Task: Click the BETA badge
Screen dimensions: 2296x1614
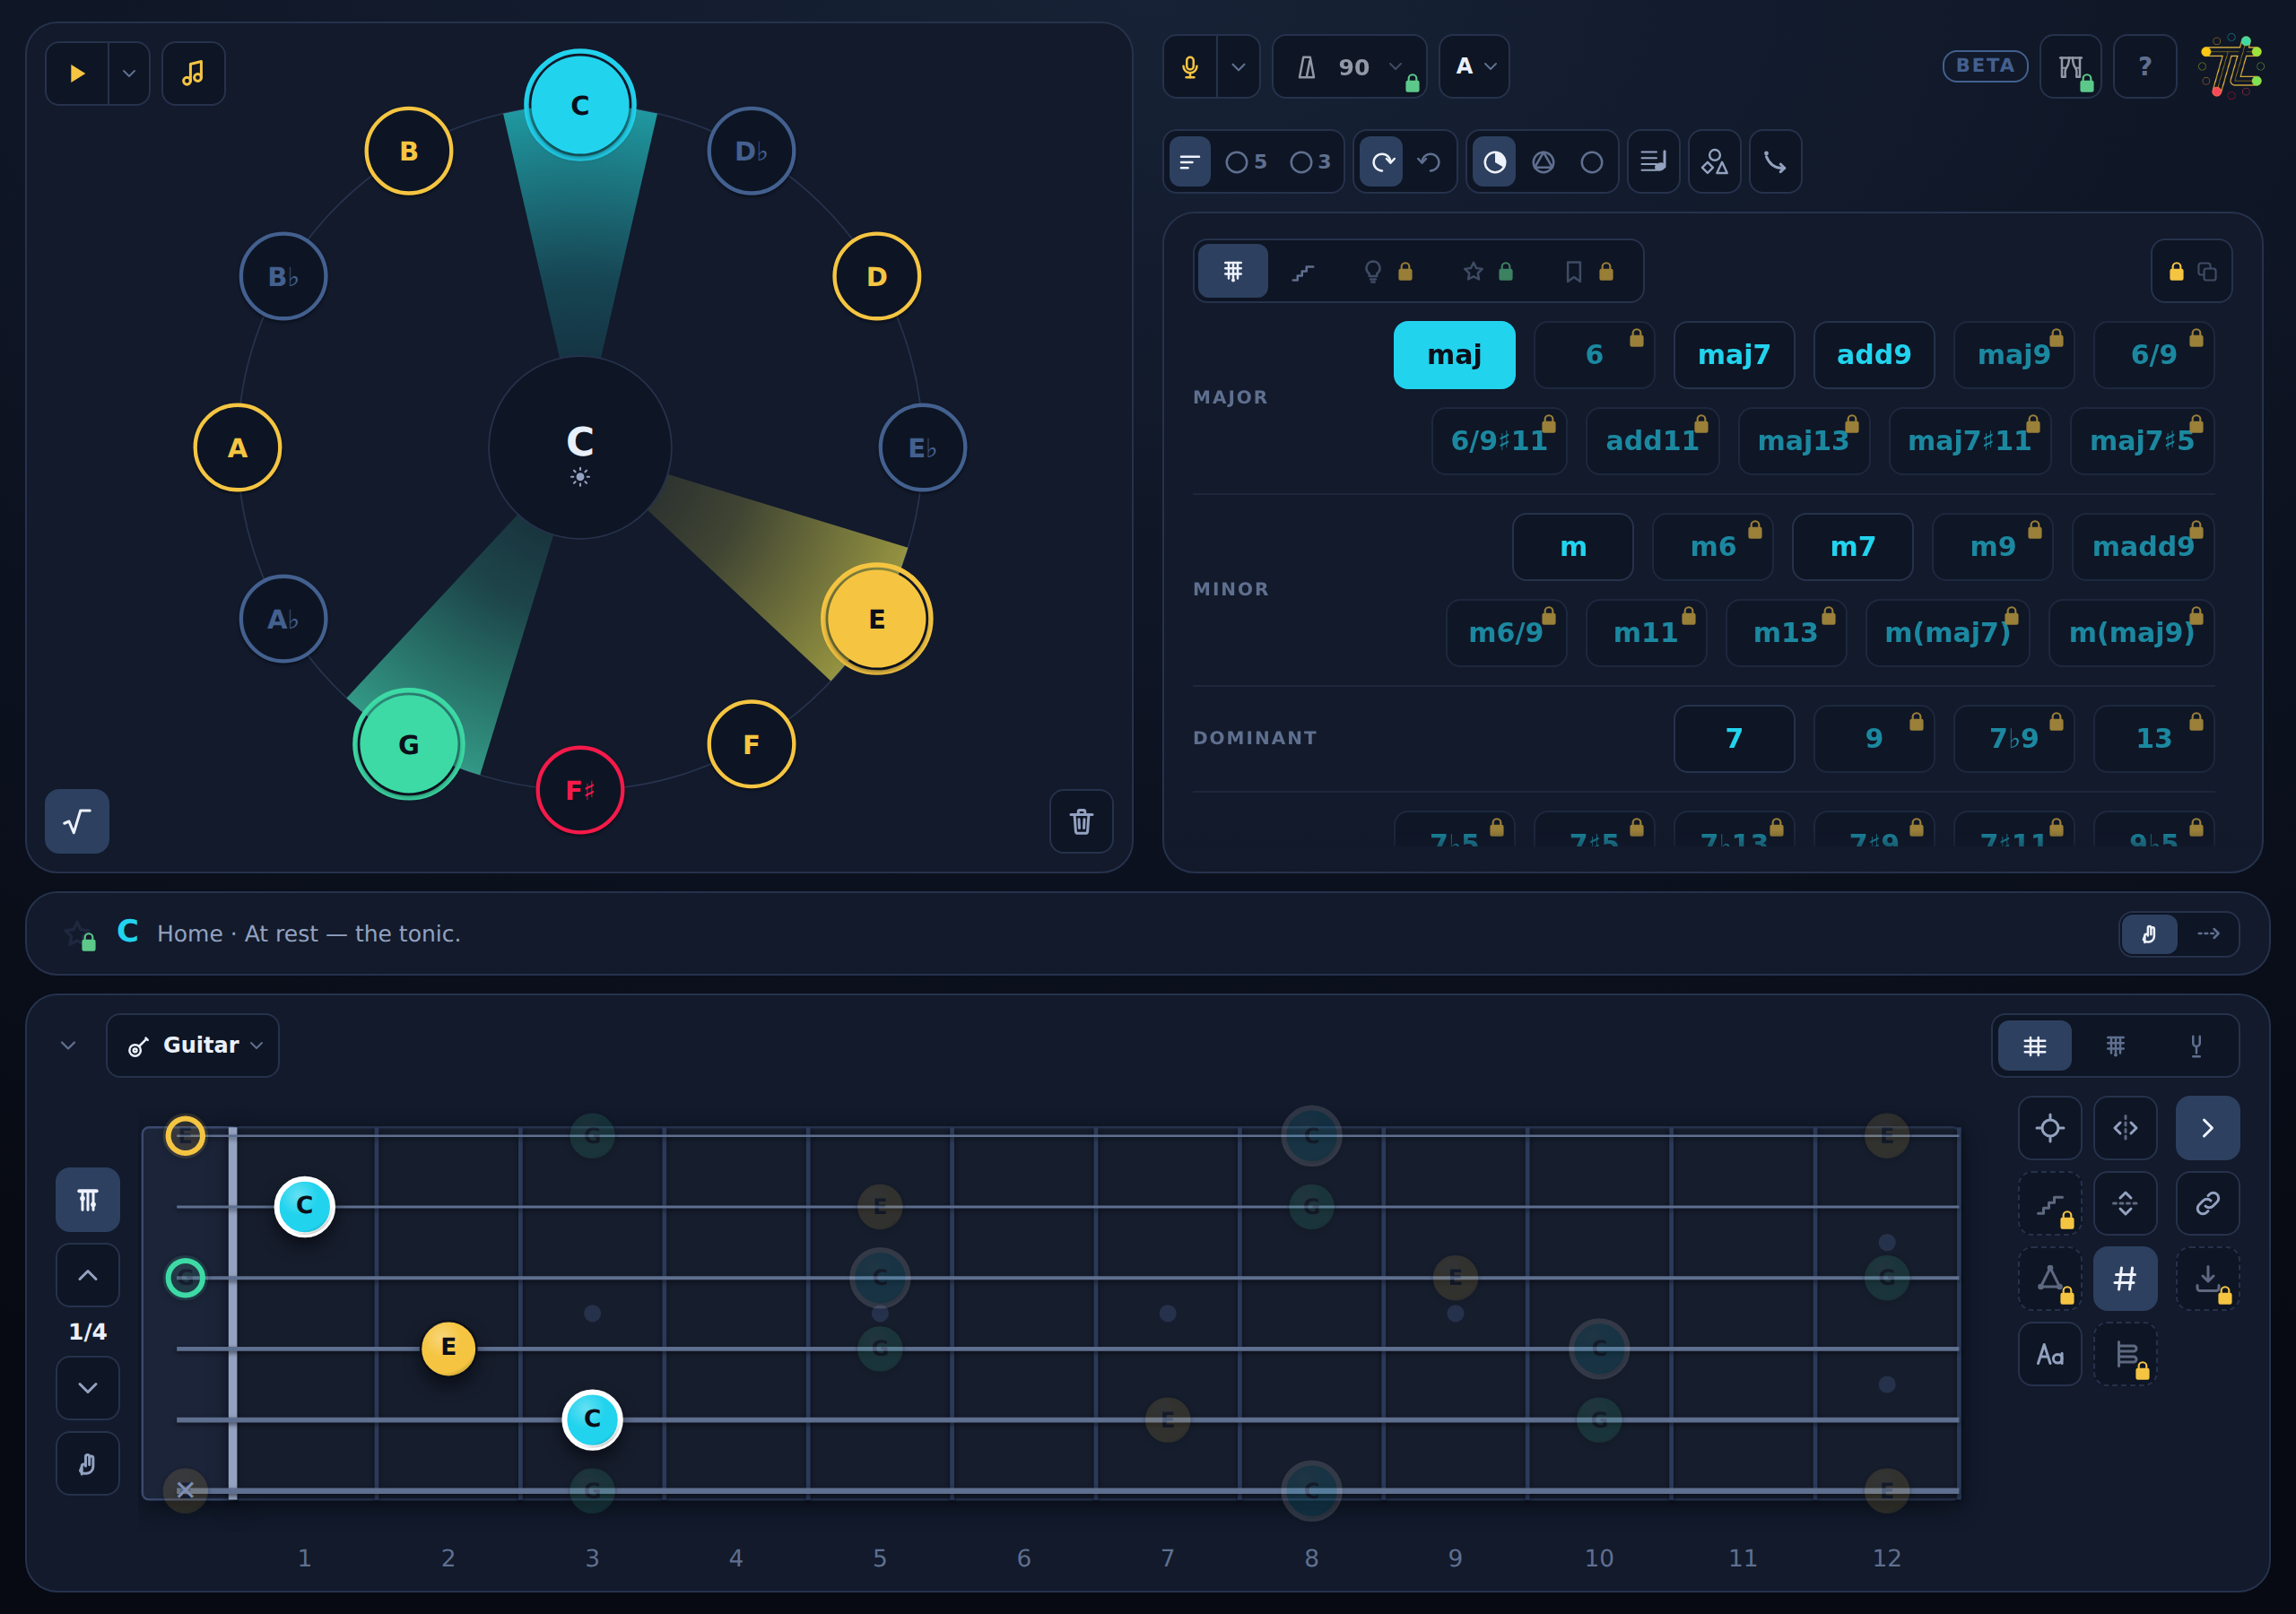Action: click(1985, 66)
